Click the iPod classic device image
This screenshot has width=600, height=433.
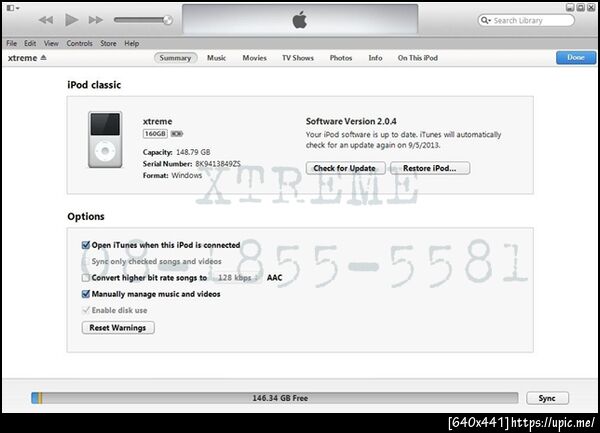pyautogui.click(x=105, y=139)
